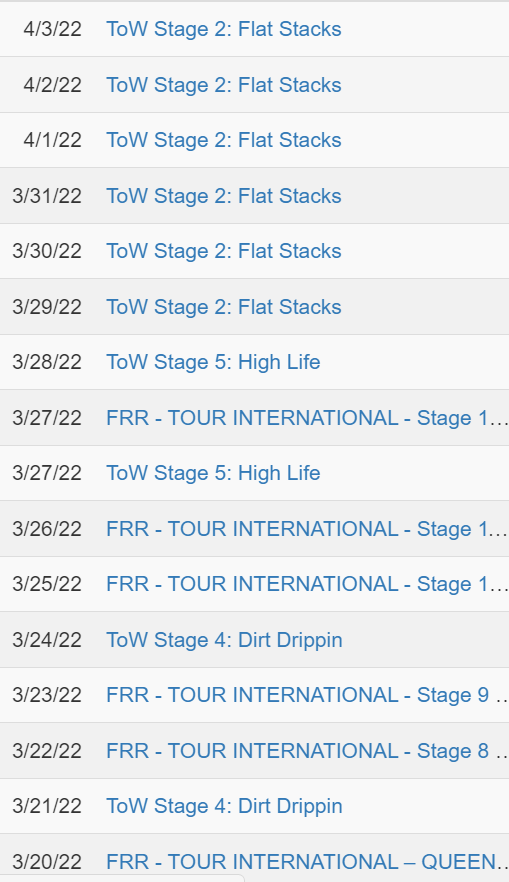
Task: Open the 3/22/22 FRR Tour International Stage 8 link
Action: 307,751
